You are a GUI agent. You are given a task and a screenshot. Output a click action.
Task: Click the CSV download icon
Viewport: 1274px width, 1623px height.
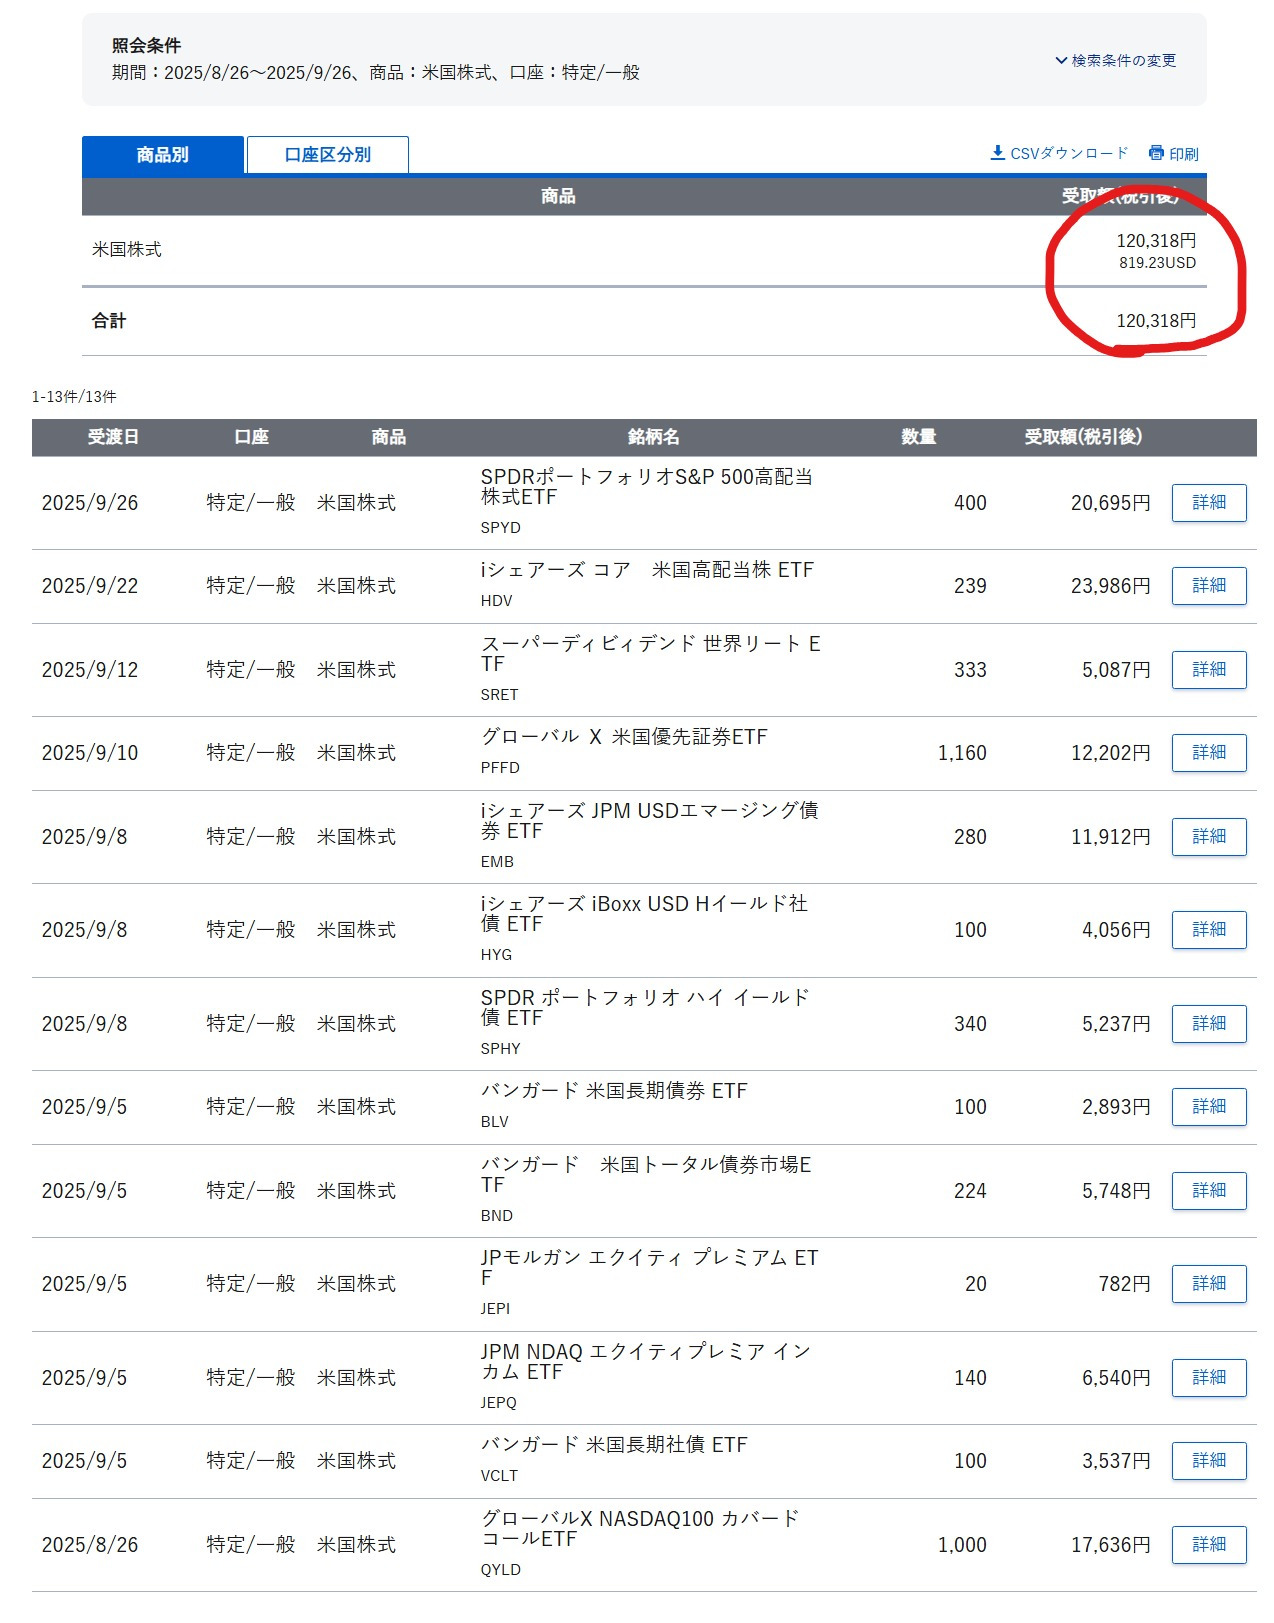point(997,153)
